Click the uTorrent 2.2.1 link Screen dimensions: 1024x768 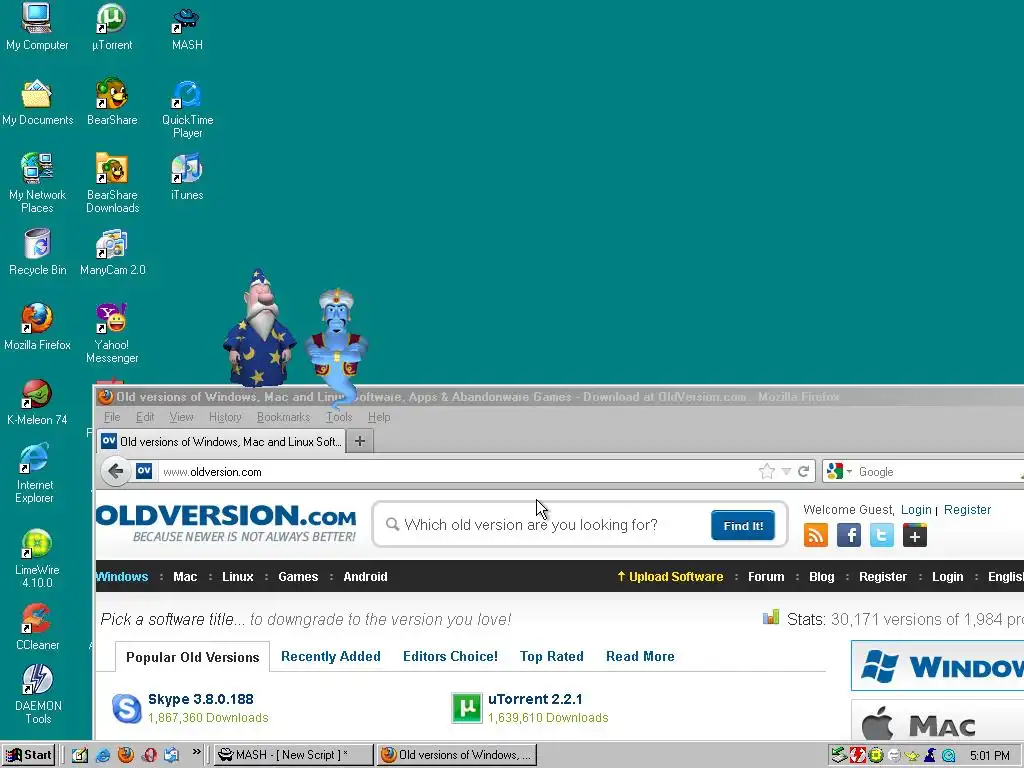[535, 699]
